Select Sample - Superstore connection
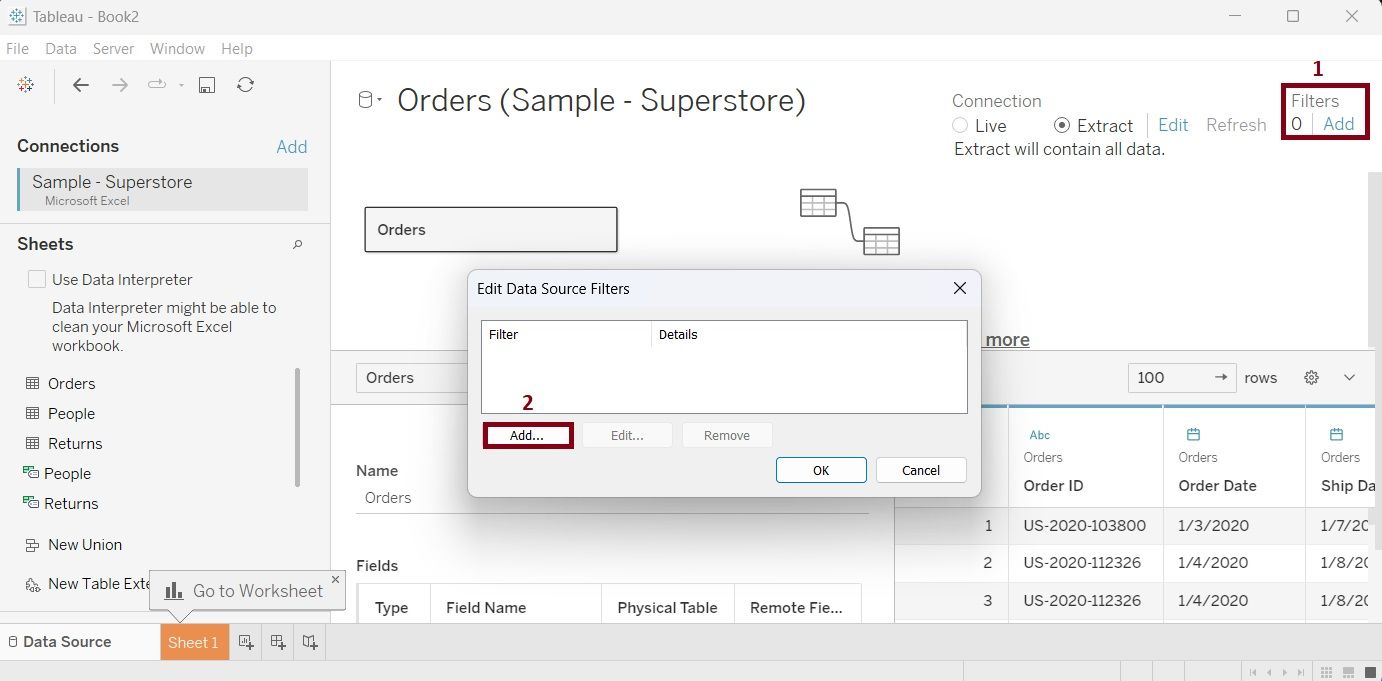1382x681 pixels. (162, 189)
